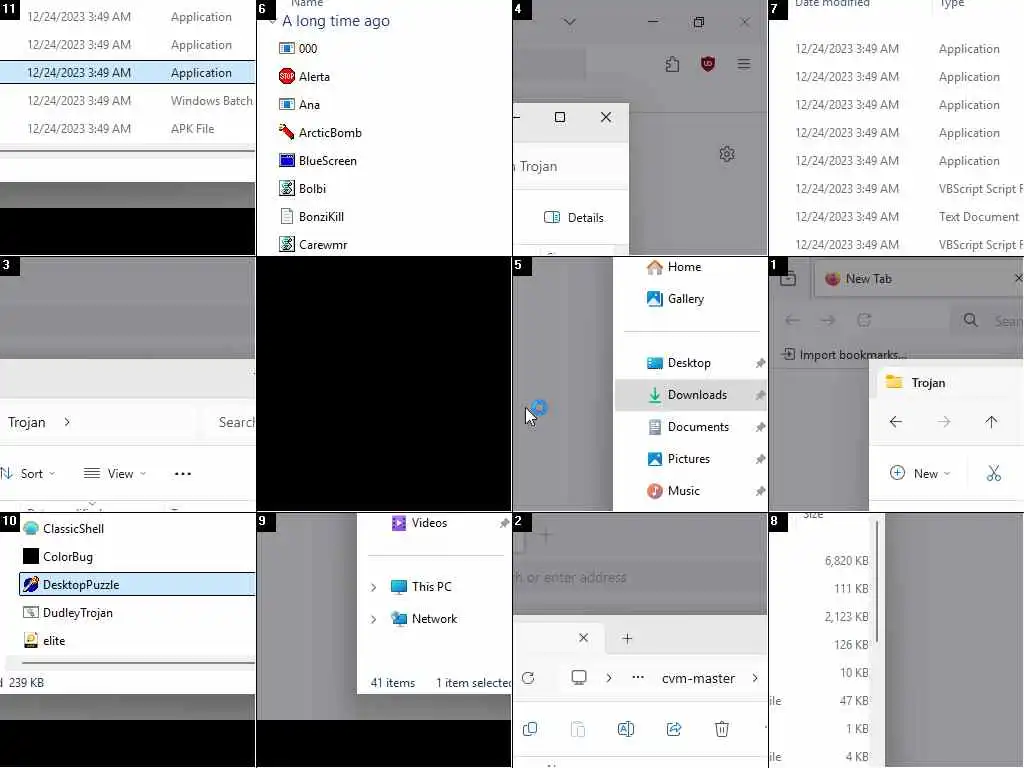
Task: Open Gallery in the navigation pane
Action: 675,299
